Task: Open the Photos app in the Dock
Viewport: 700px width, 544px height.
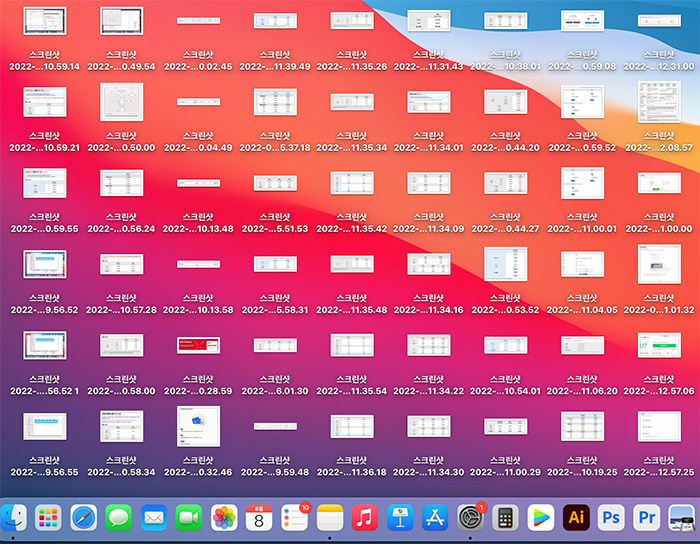Action: point(224,518)
